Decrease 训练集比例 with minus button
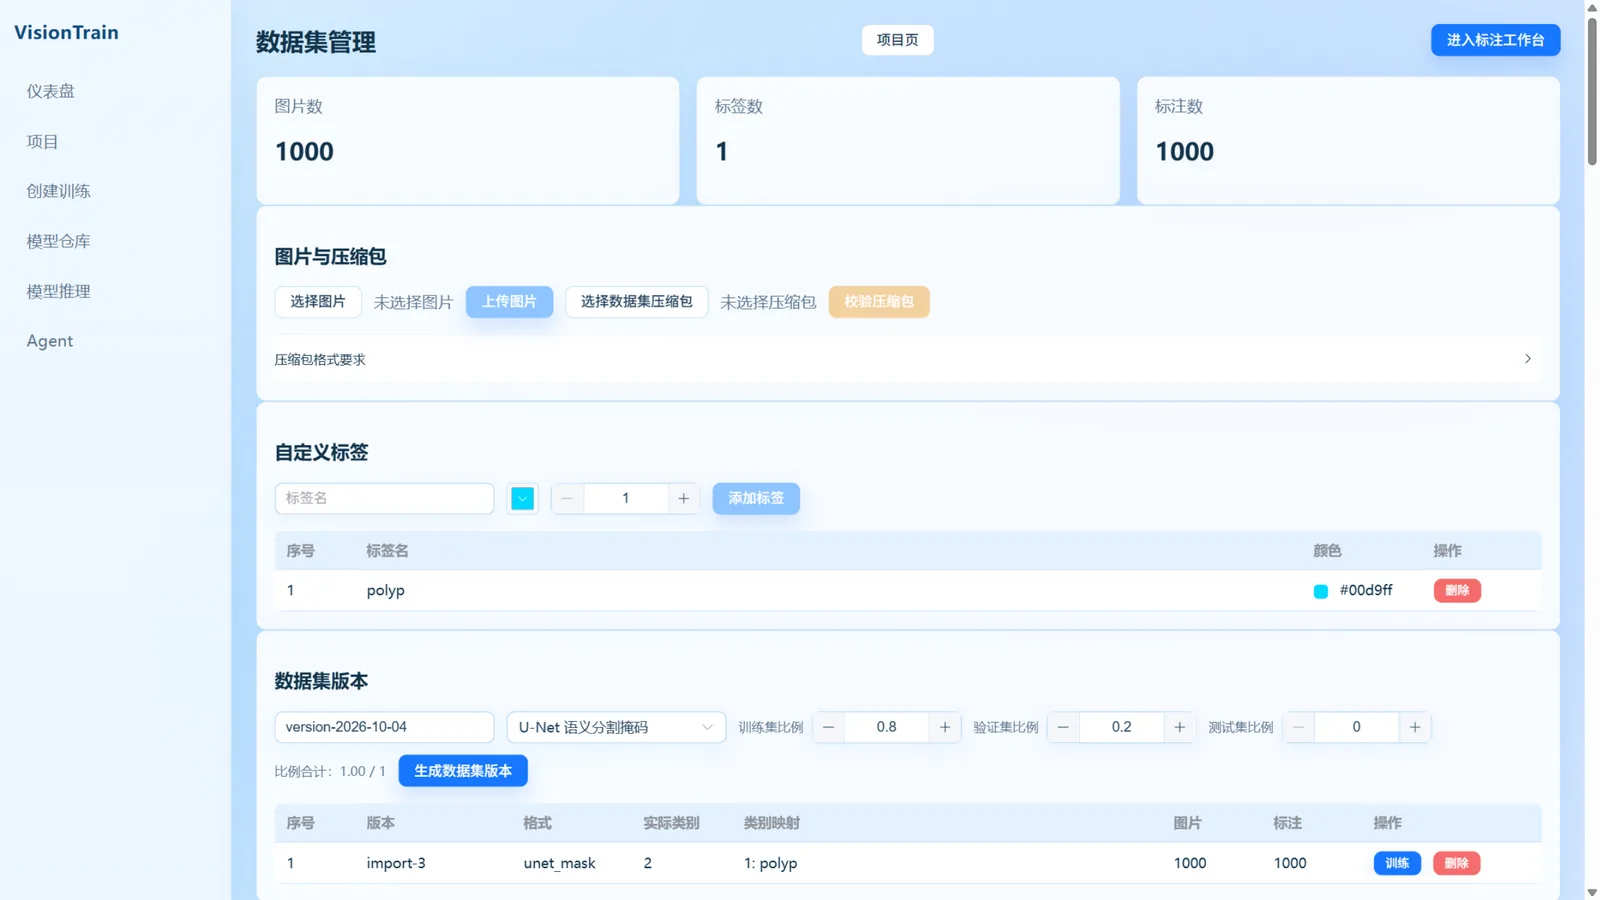Image resolution: width=1600 pixels, height=900 pixels. (829, 727)
